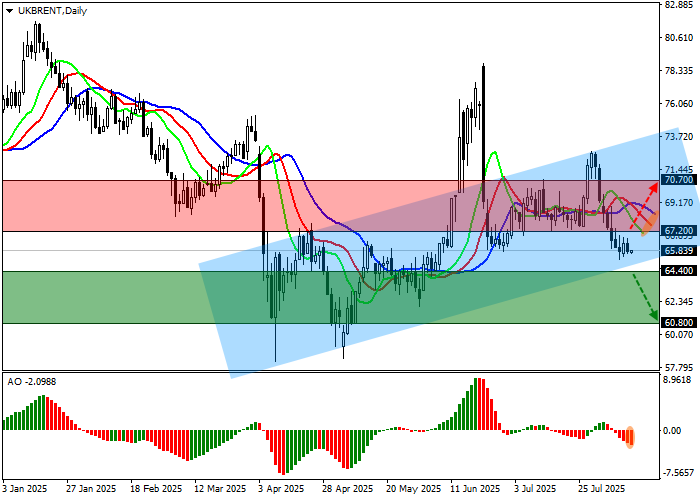Select the 25 Jul 2025 date label

coord(602,490)
